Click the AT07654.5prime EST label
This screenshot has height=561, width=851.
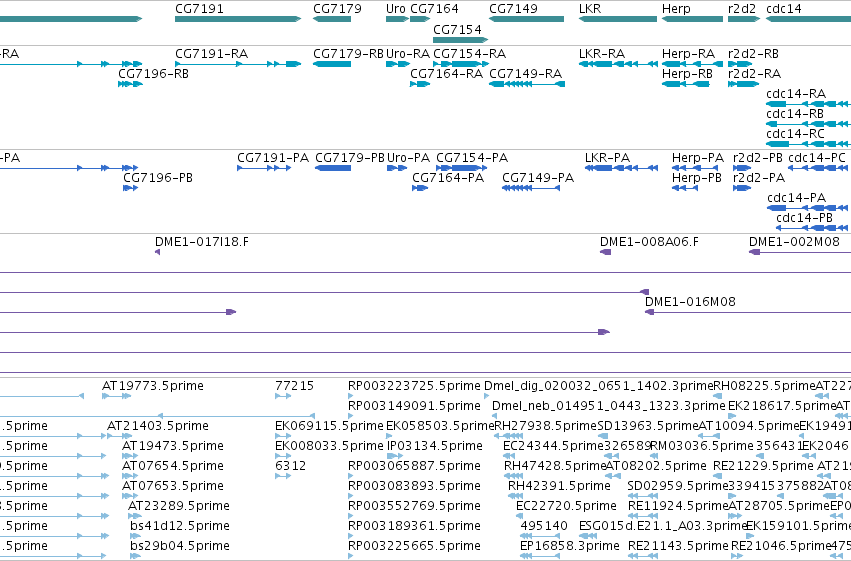pyautogui.click(x=173, y=466)
